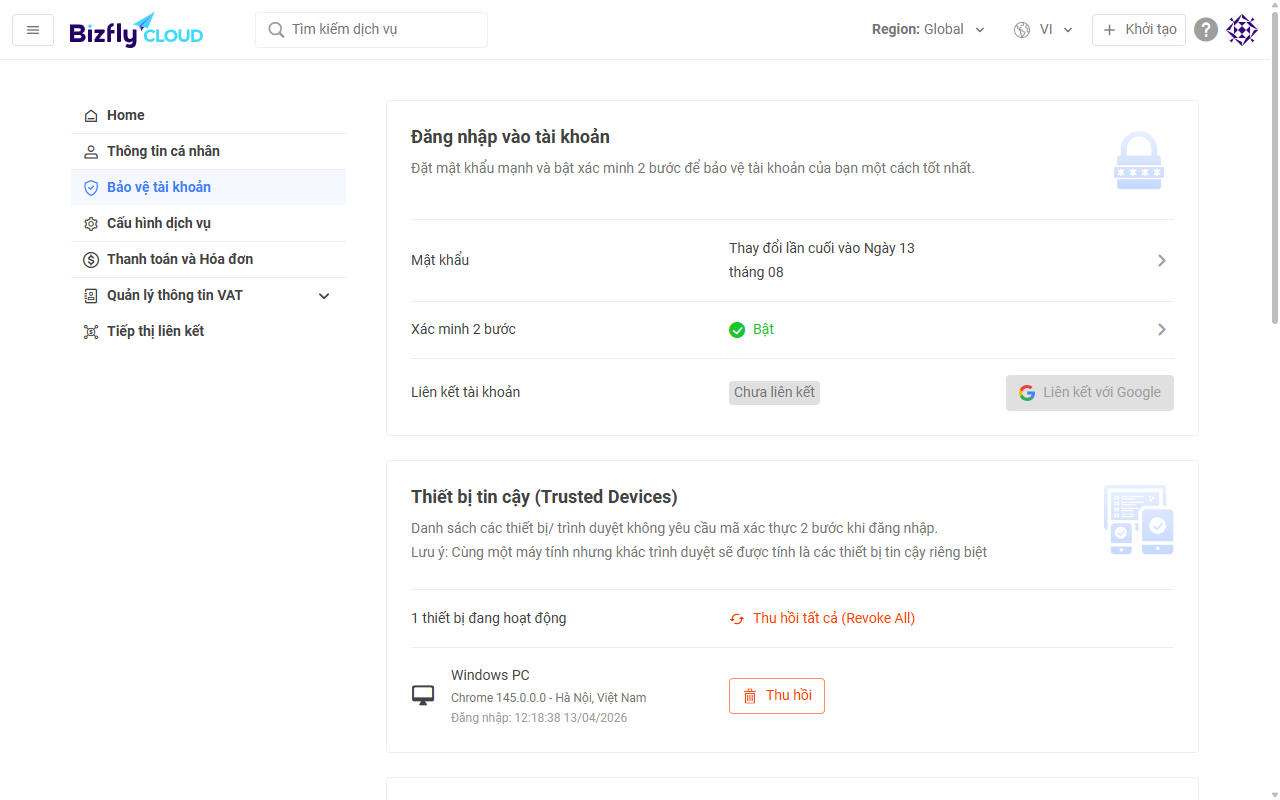Open the user avatar profile icon
Viewport: 1280px width, 800px height.
(x=1242, y=30)
